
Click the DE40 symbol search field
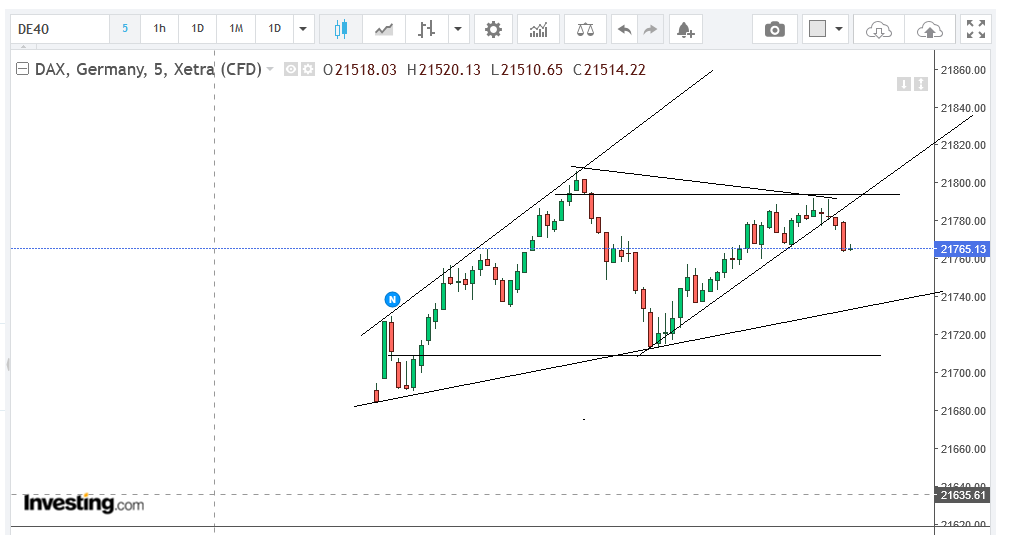(x=60, y=29)
